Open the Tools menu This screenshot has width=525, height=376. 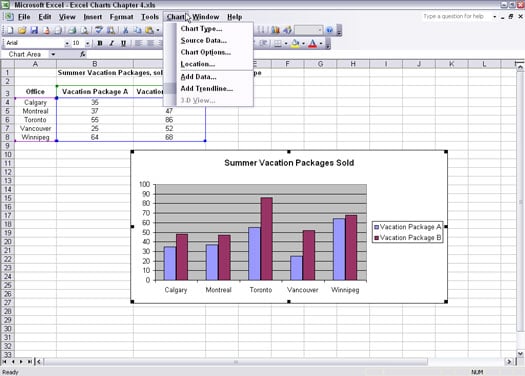(150, 17)
